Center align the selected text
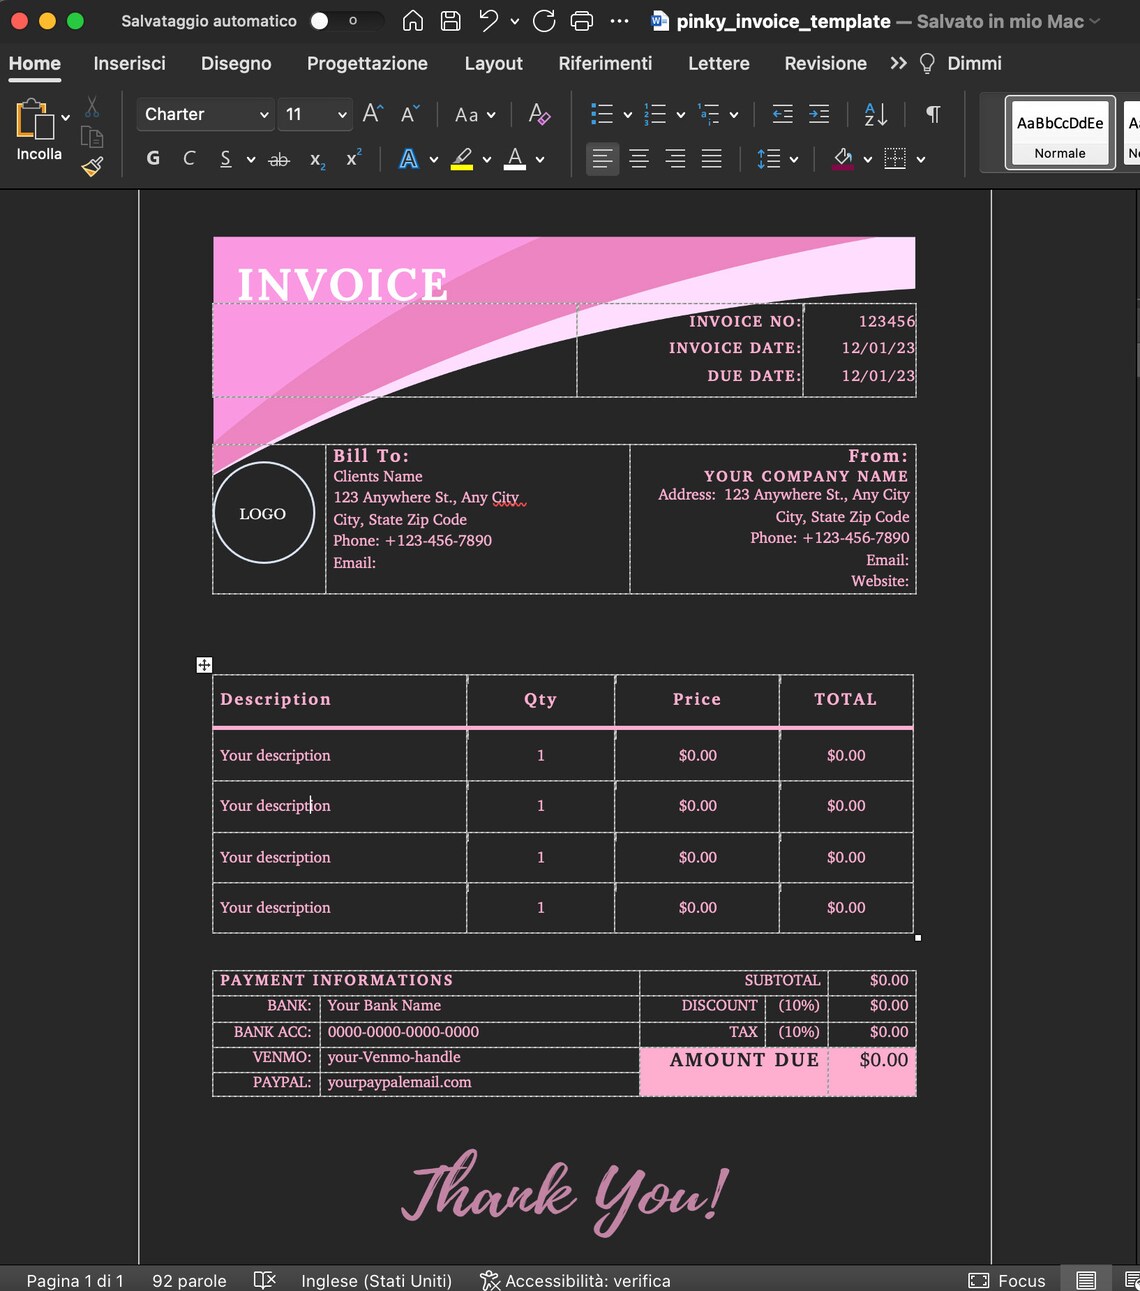1140x1291 pixels. [639, 158]
